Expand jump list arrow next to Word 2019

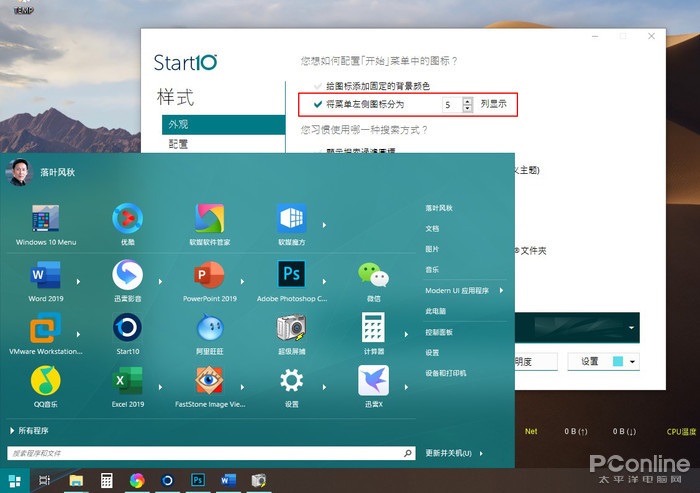[x=78, y=282]
